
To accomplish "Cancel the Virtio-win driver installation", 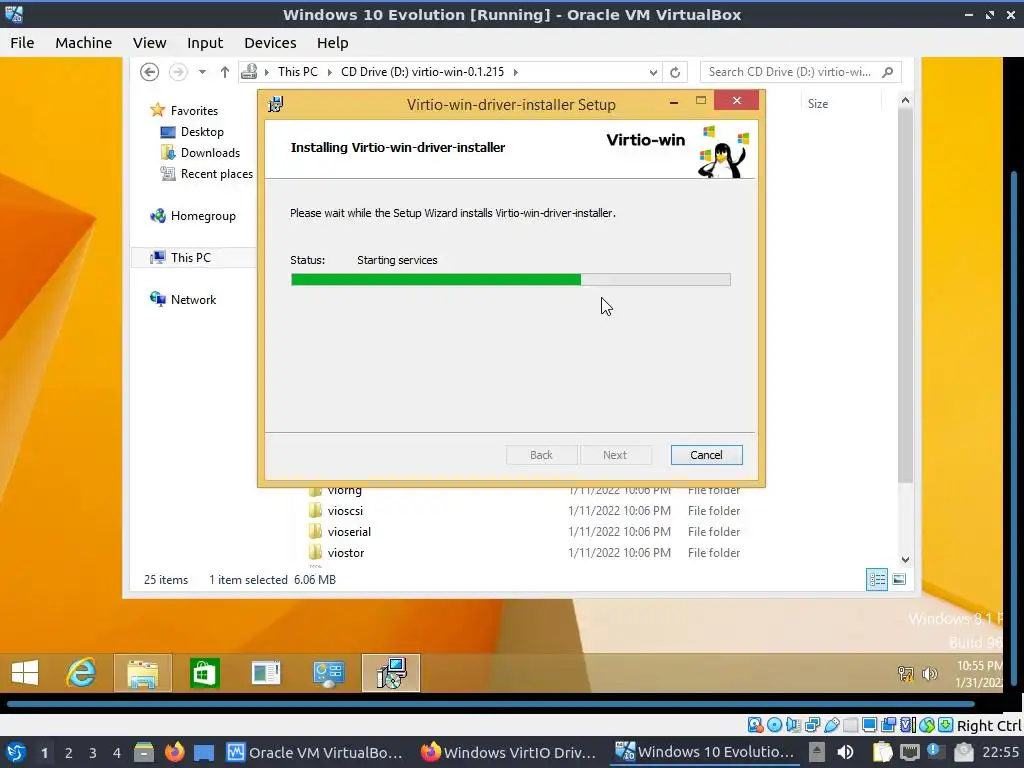I will tap(706, 455).
